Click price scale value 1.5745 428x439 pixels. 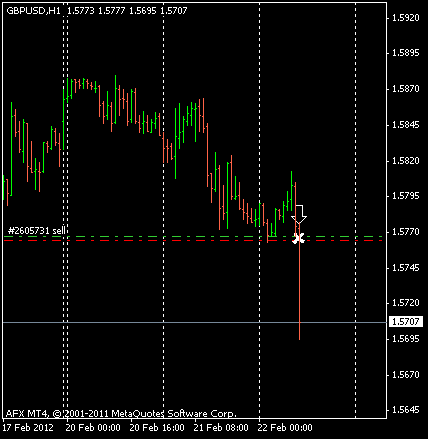point(406,268)
